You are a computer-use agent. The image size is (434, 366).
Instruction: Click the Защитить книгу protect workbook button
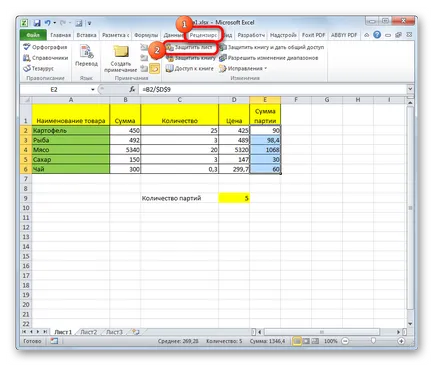pyautogui.click(x=191, y=58)
